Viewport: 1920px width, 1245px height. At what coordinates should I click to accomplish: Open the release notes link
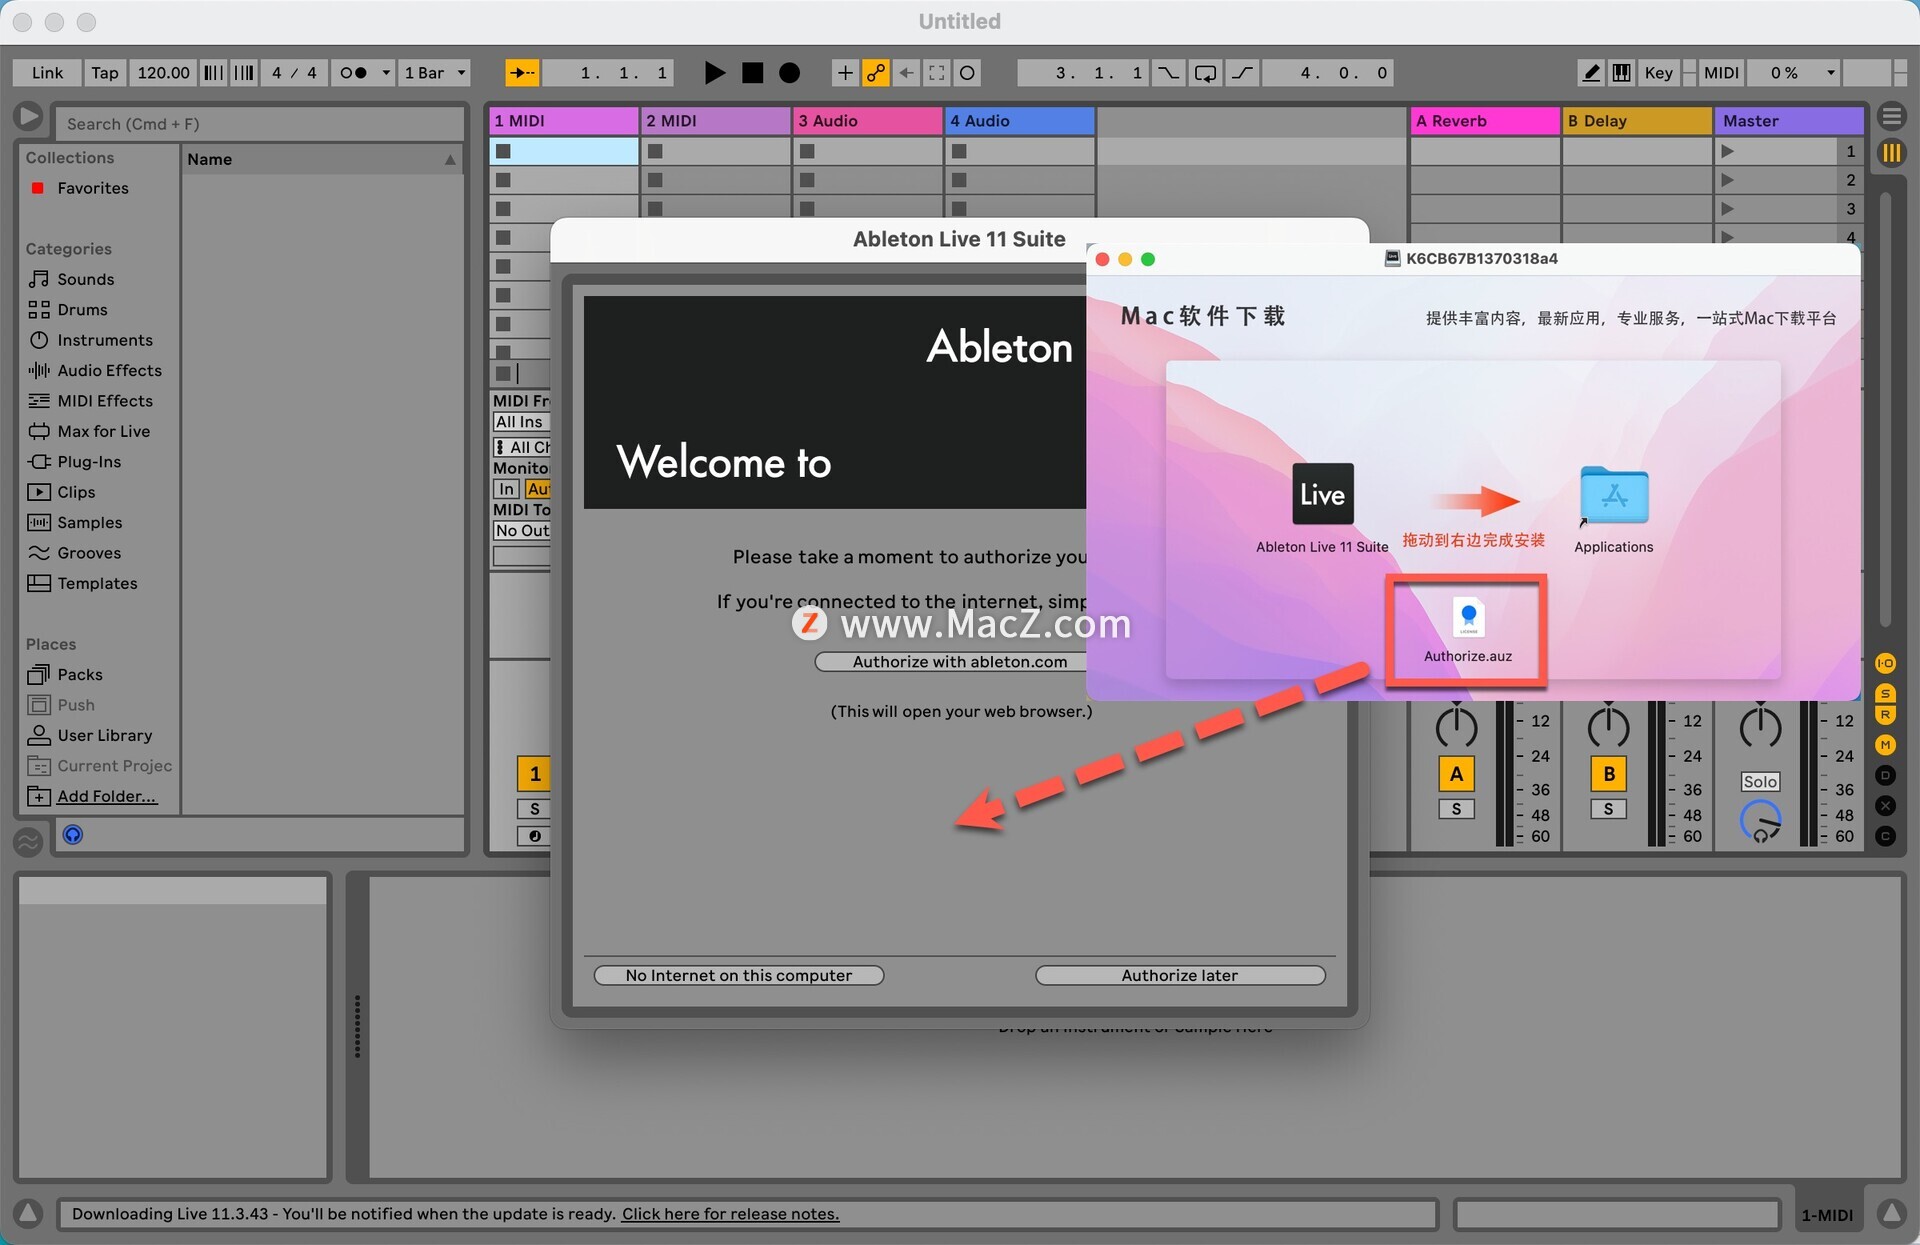point(730,1214)
